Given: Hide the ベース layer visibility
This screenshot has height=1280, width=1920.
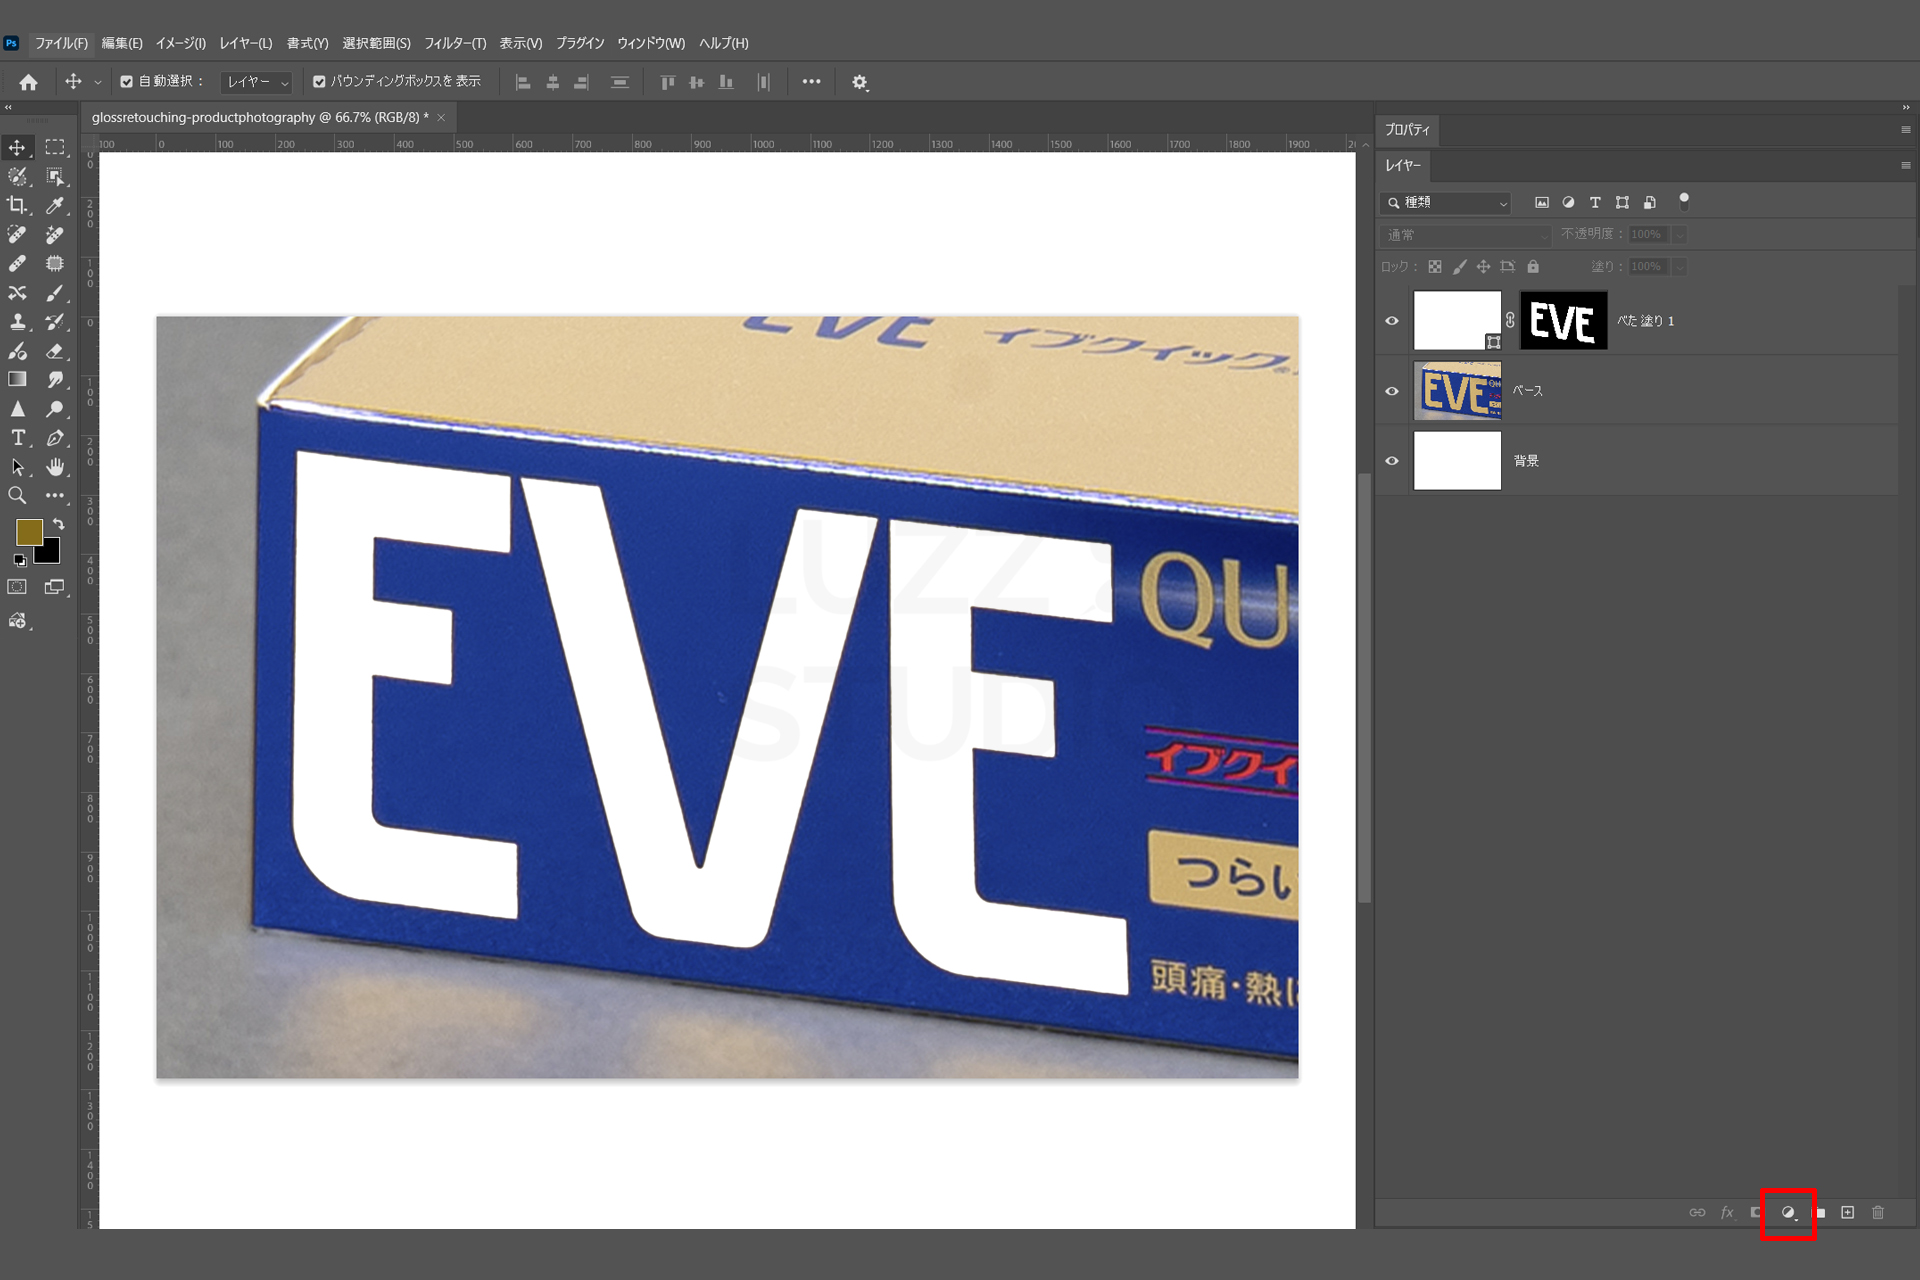Looking at the screenshot, I should pyautogui.click(x=1392, y=391).
